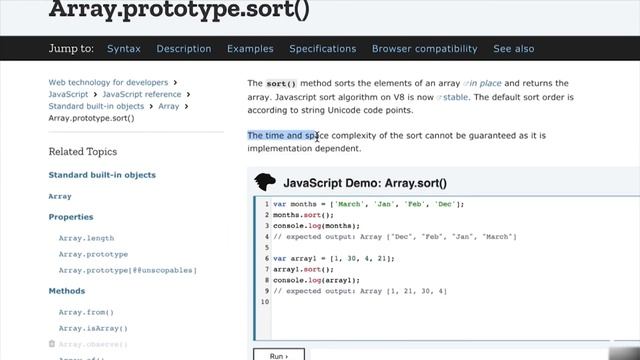The width and height of the screenshot is (640, 360).
Task: Open Web technology for developers breadcrumb
Action: tap(108, 82)
